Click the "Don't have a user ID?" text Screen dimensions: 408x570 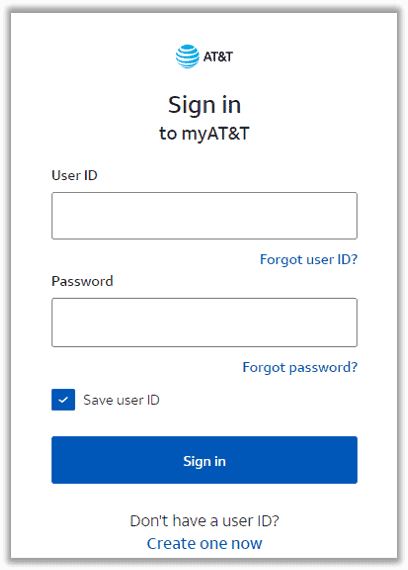204,521
